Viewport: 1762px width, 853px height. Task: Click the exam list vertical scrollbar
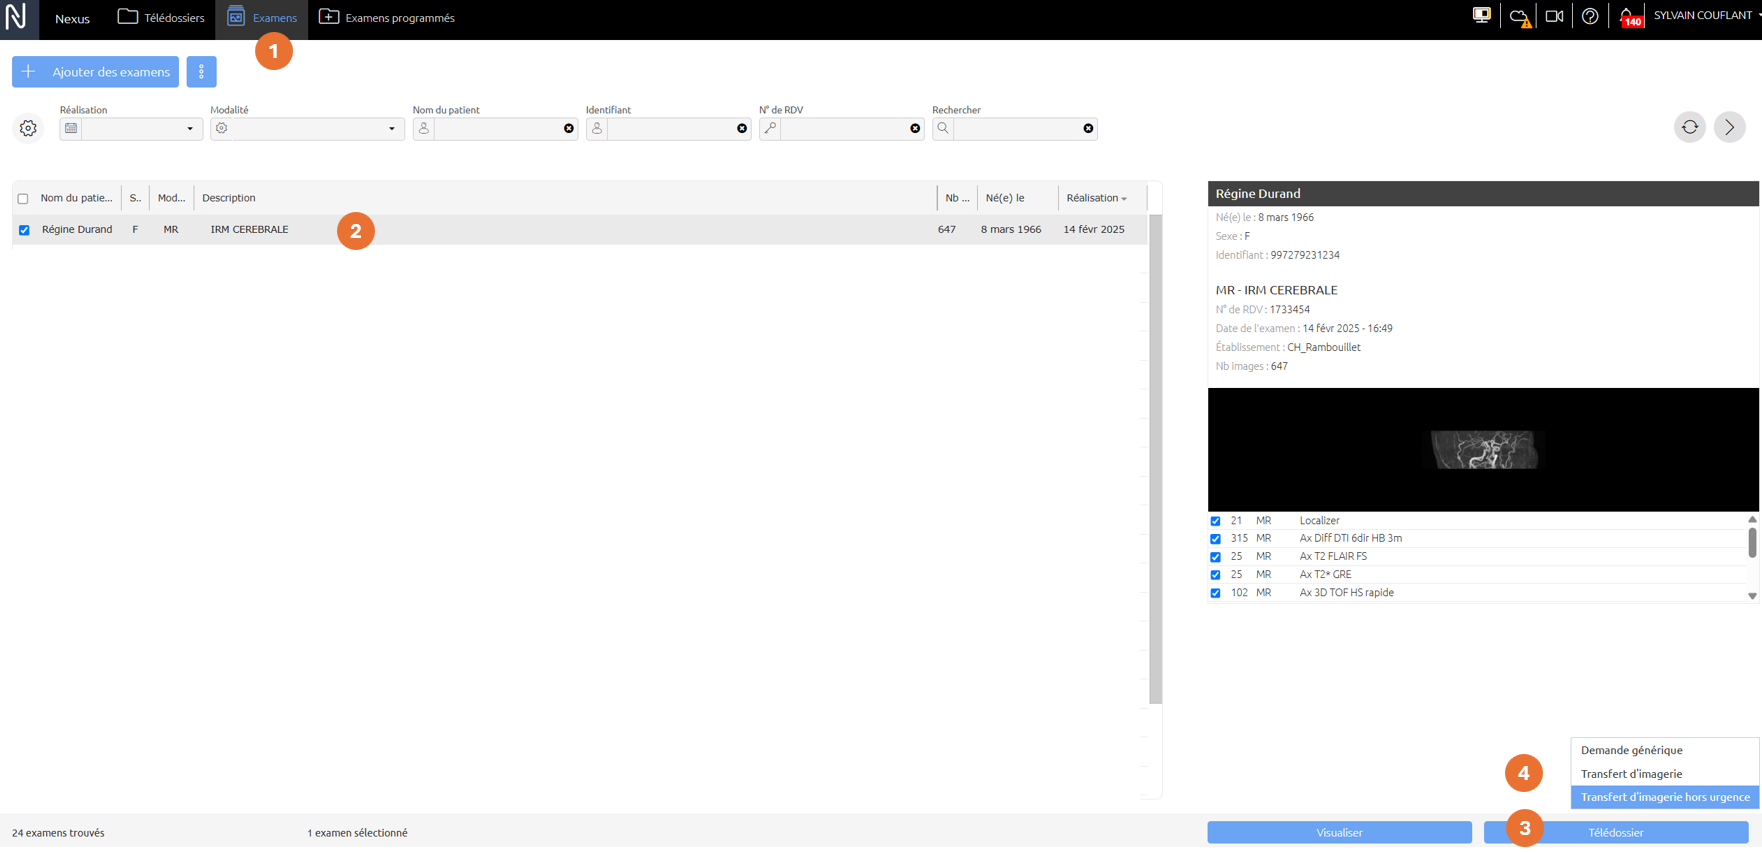[1156, 459]
